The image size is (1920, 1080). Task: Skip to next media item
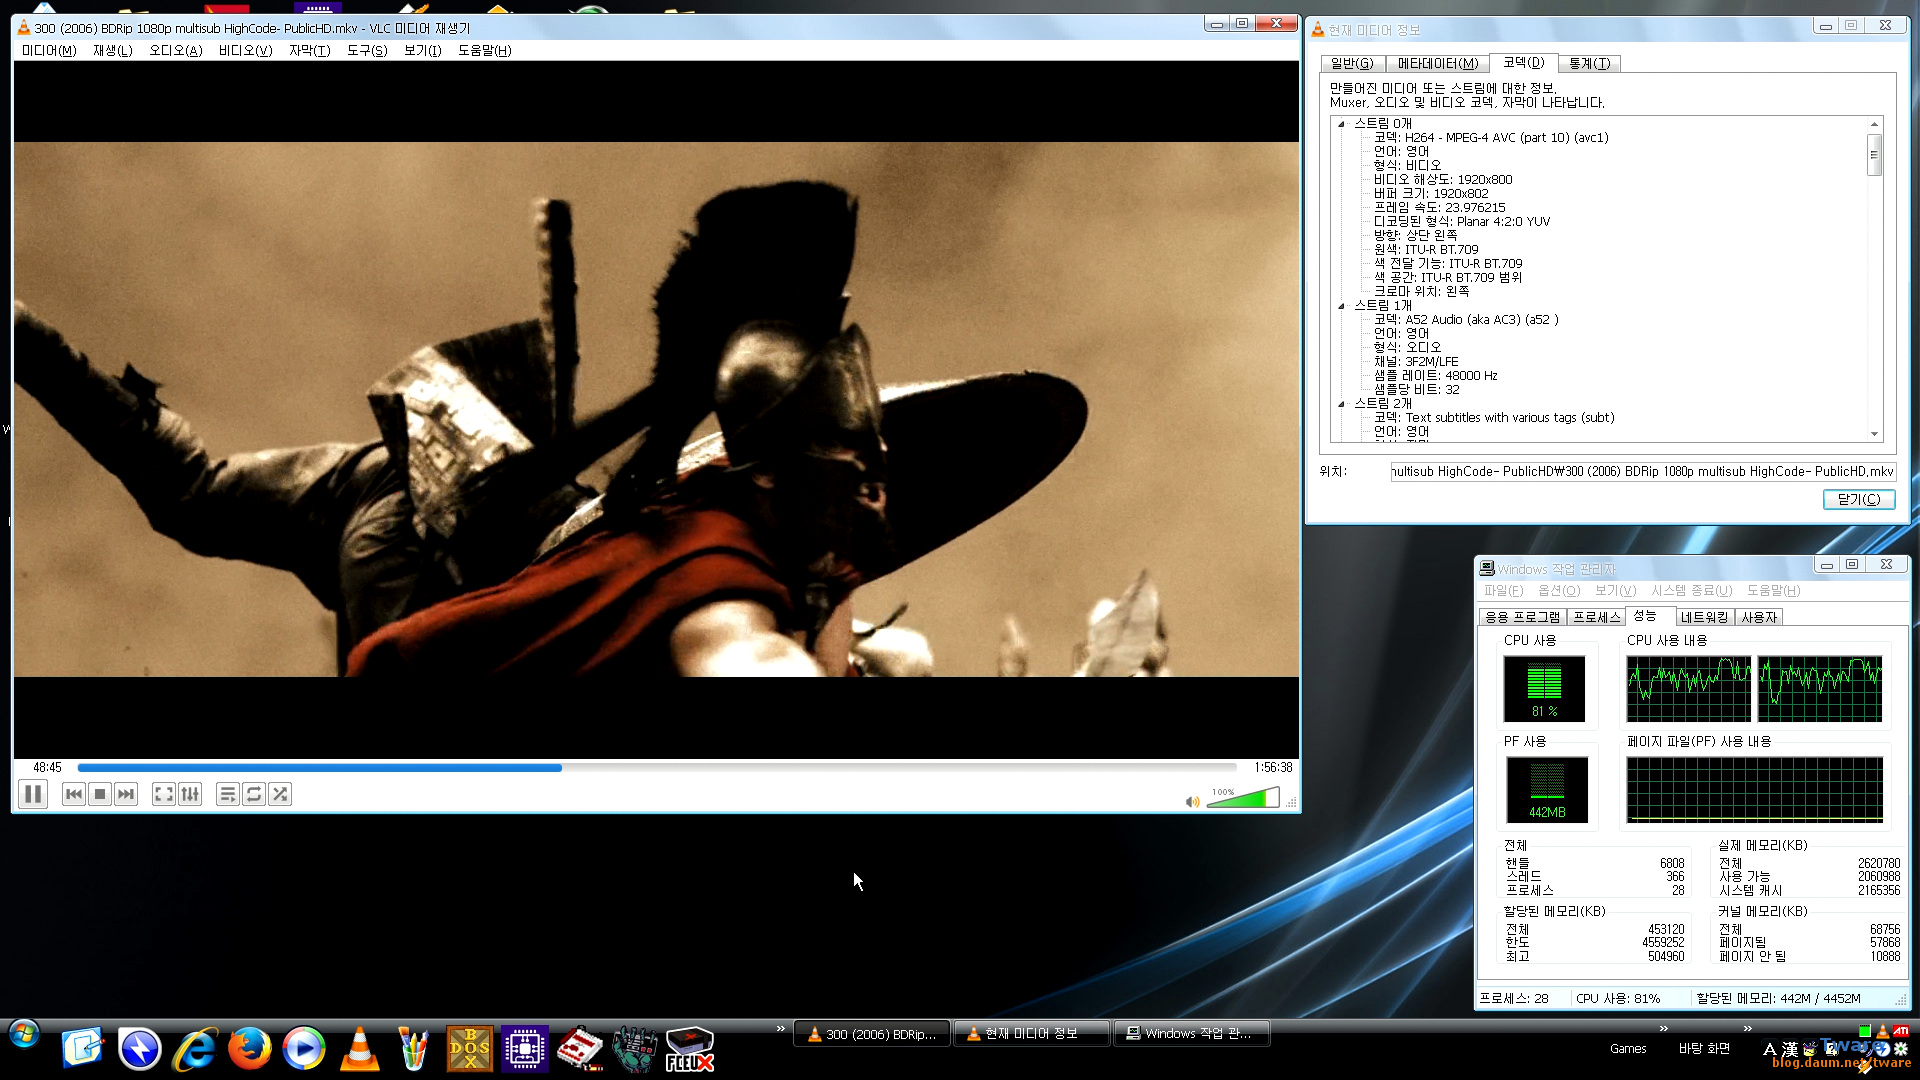tap(125, 794)
